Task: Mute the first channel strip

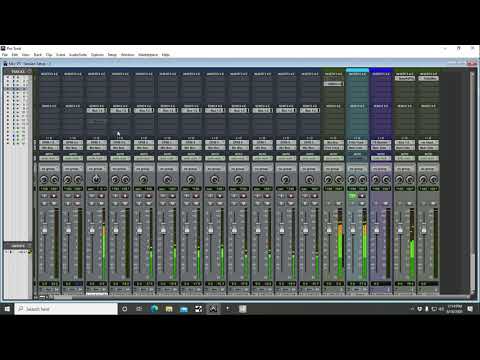Action: 53,203
